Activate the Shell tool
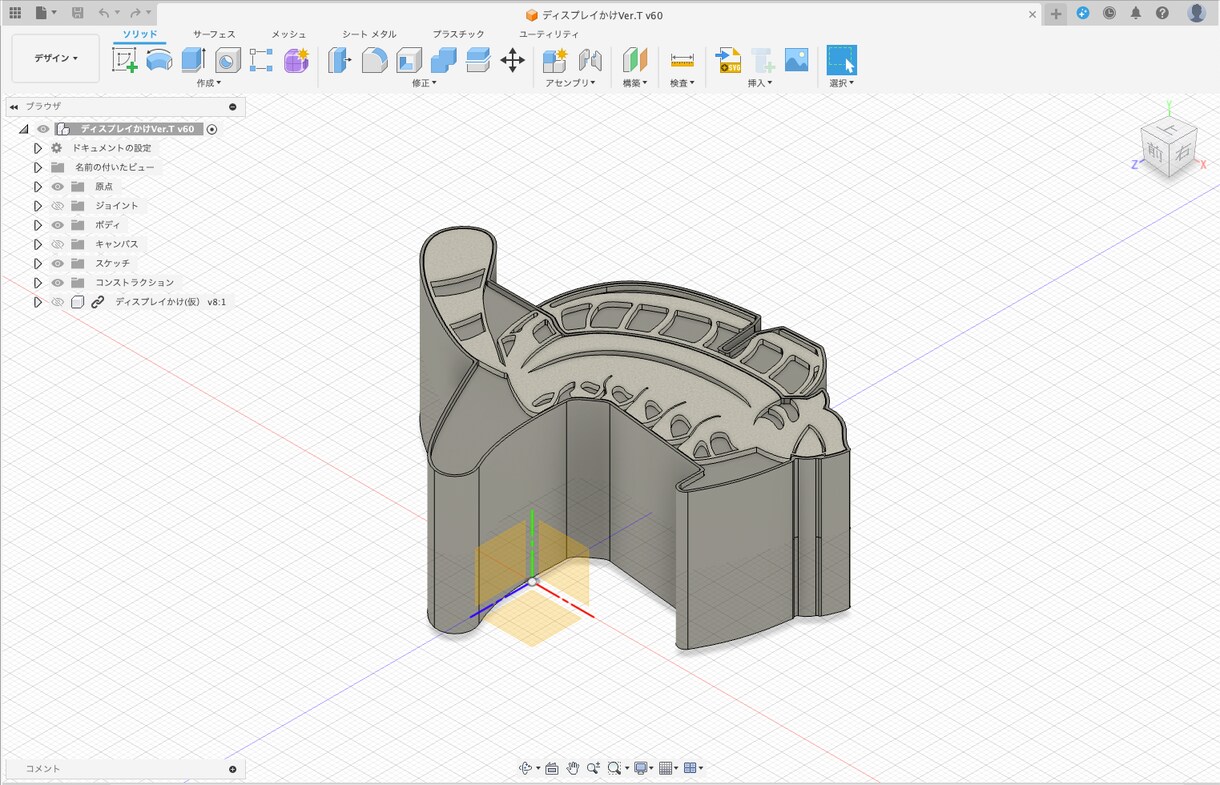The height and width of the screenshot is (785, 1220). [408, 60]
